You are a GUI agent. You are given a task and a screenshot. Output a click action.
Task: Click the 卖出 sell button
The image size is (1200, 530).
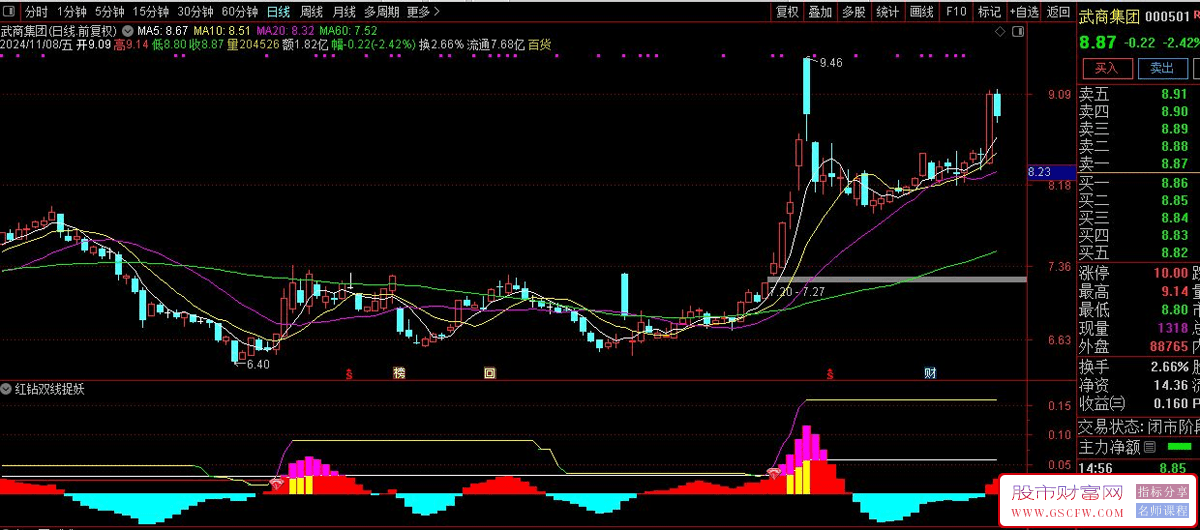tap(1162, 68)
